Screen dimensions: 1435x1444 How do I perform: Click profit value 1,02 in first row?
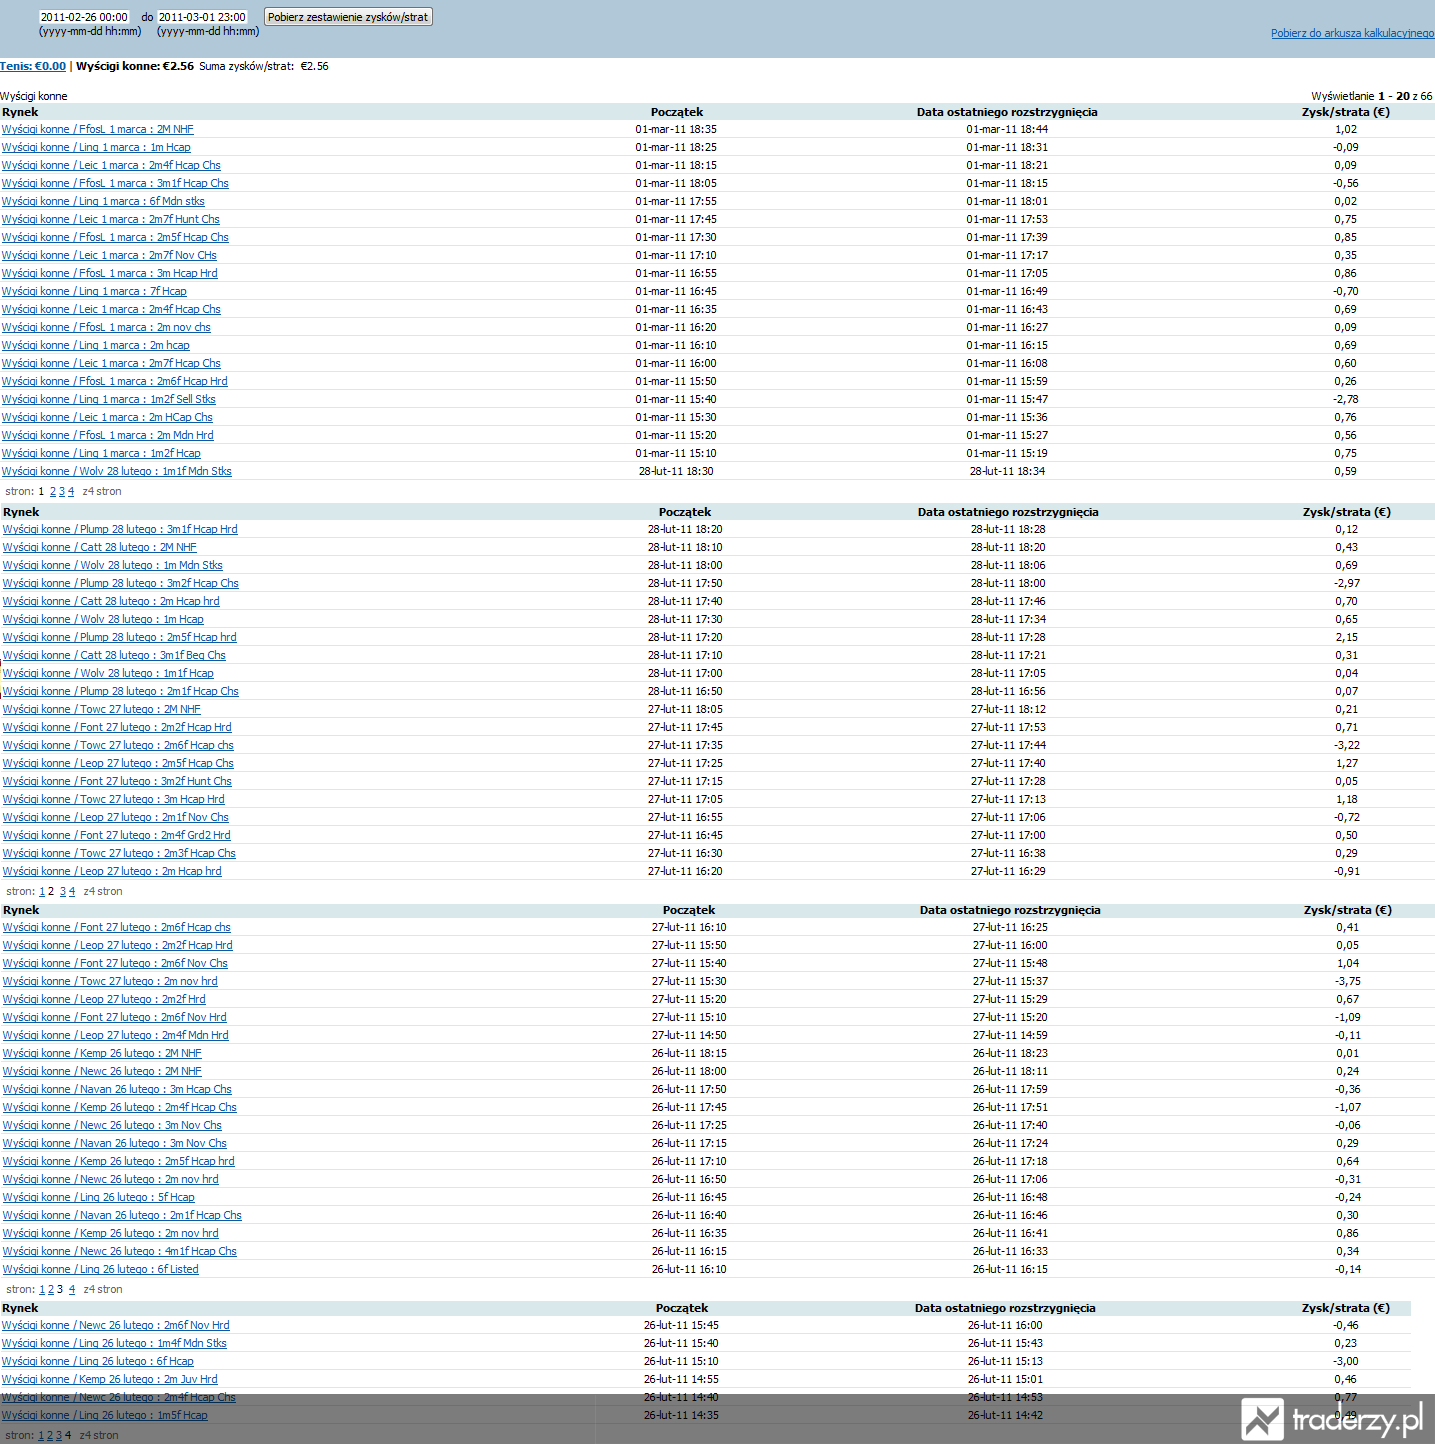coord(1345,129)
